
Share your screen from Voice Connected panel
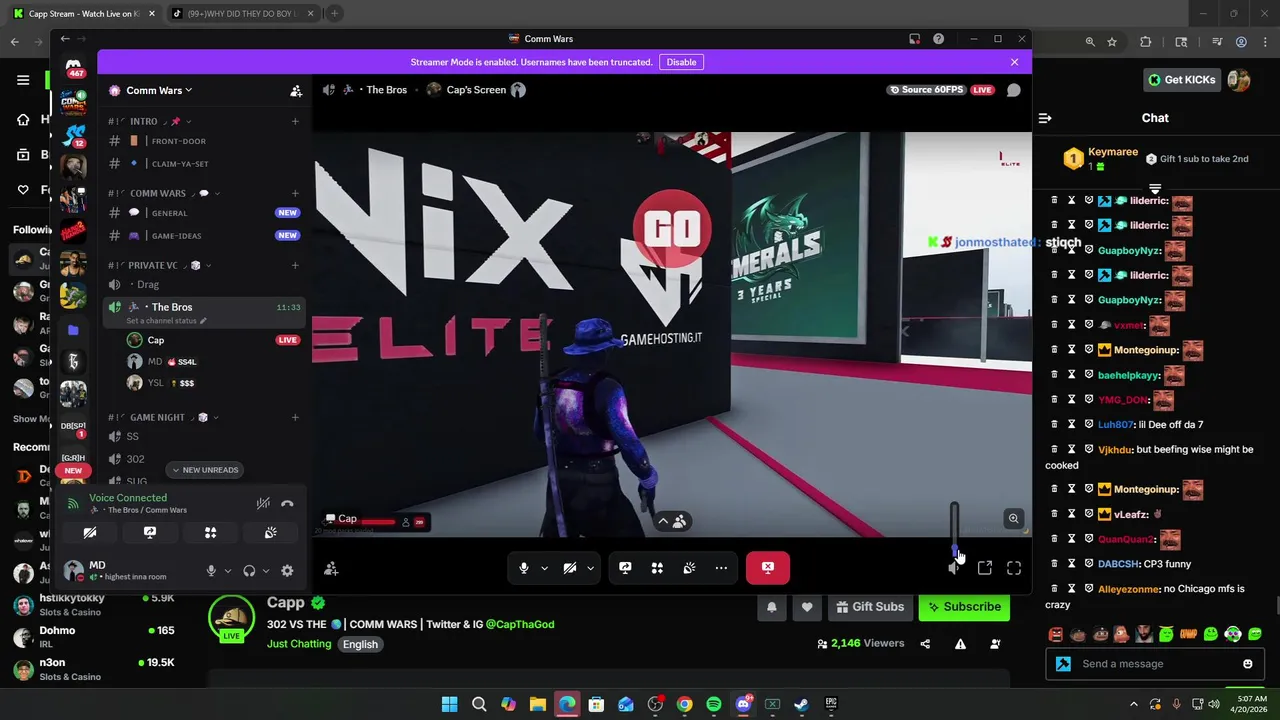click(x=150, y=533)
